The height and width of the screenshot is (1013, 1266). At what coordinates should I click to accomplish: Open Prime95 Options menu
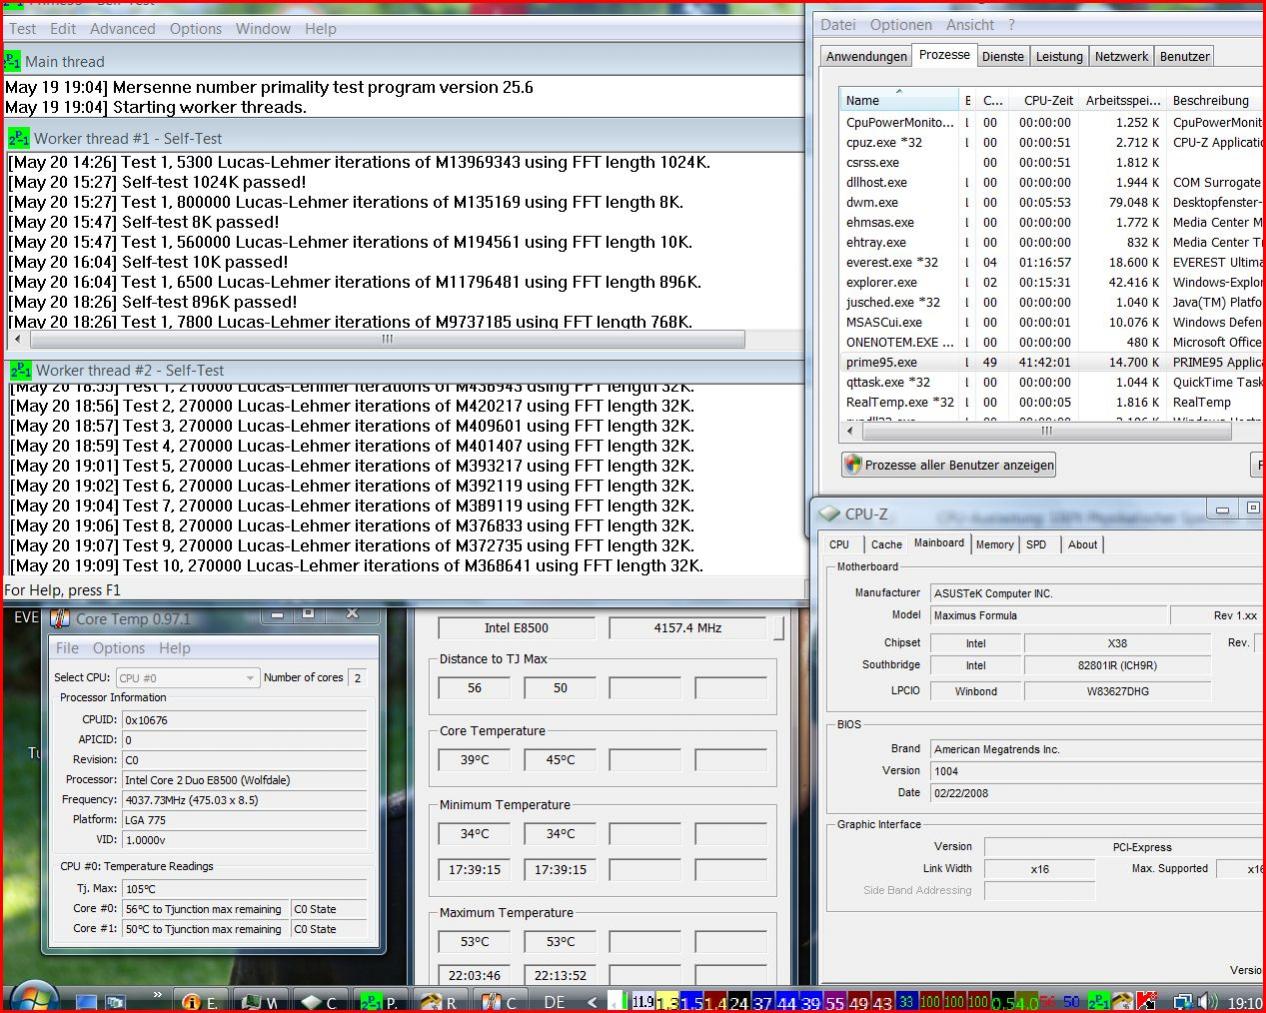(x=196, y=29)
